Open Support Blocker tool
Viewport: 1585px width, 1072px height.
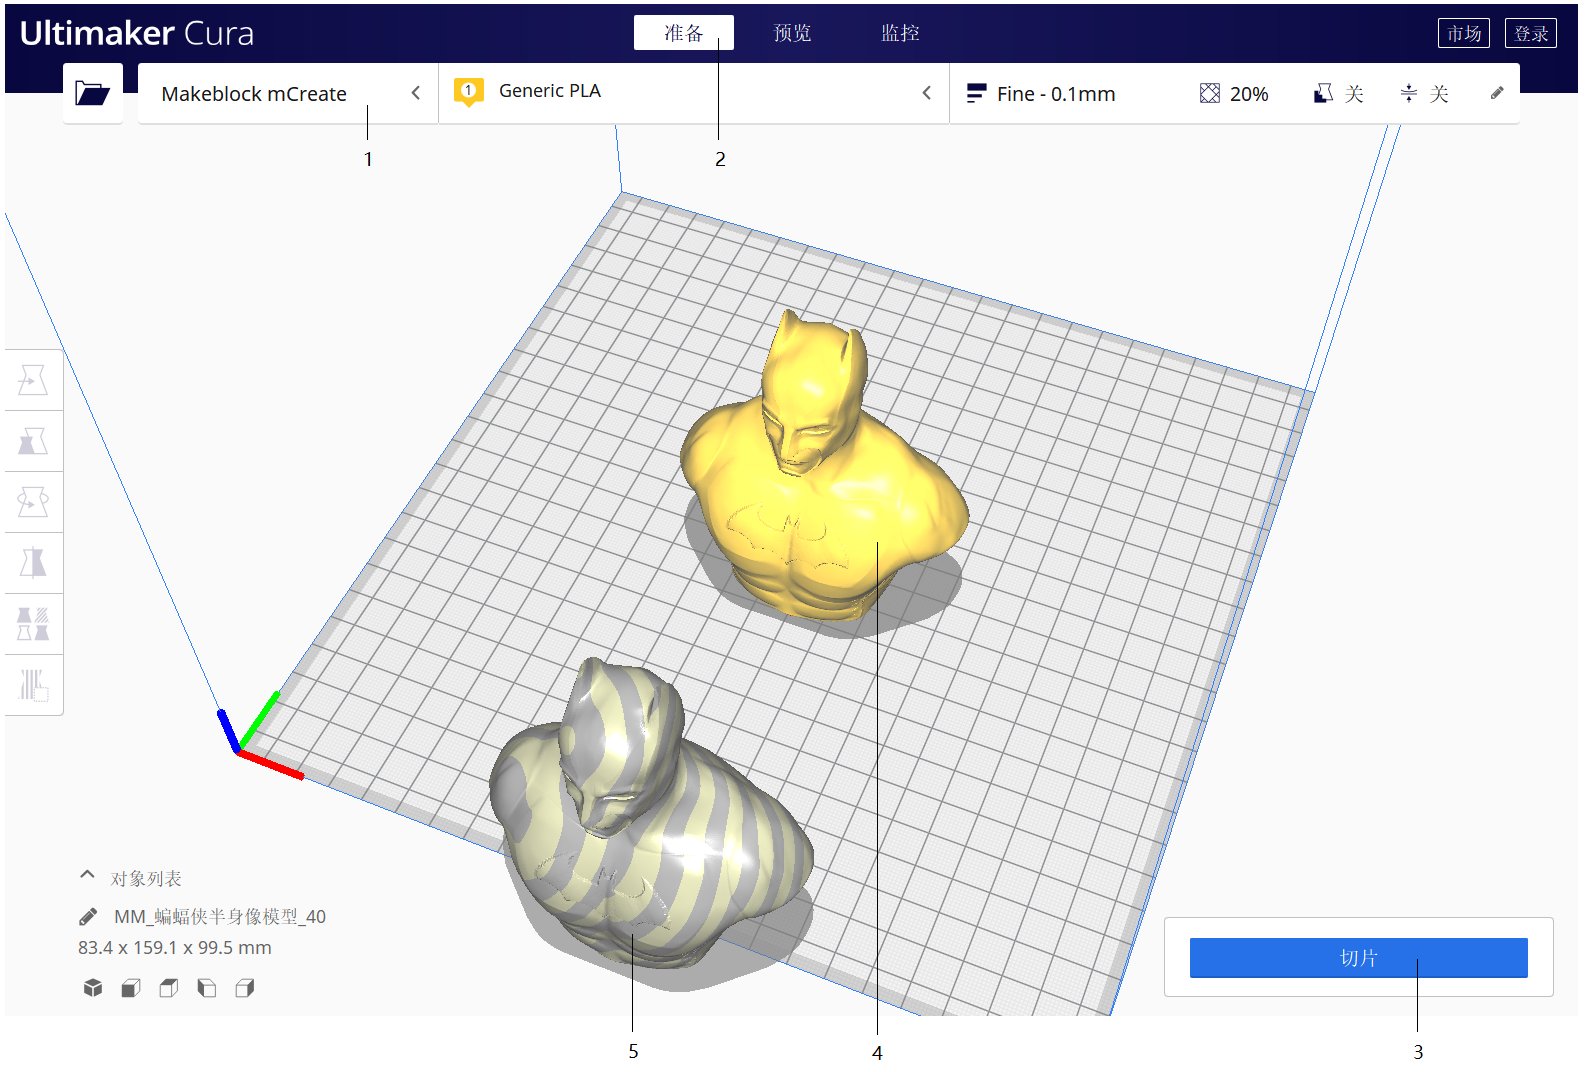pyautogui.click(x=33, y=685)
